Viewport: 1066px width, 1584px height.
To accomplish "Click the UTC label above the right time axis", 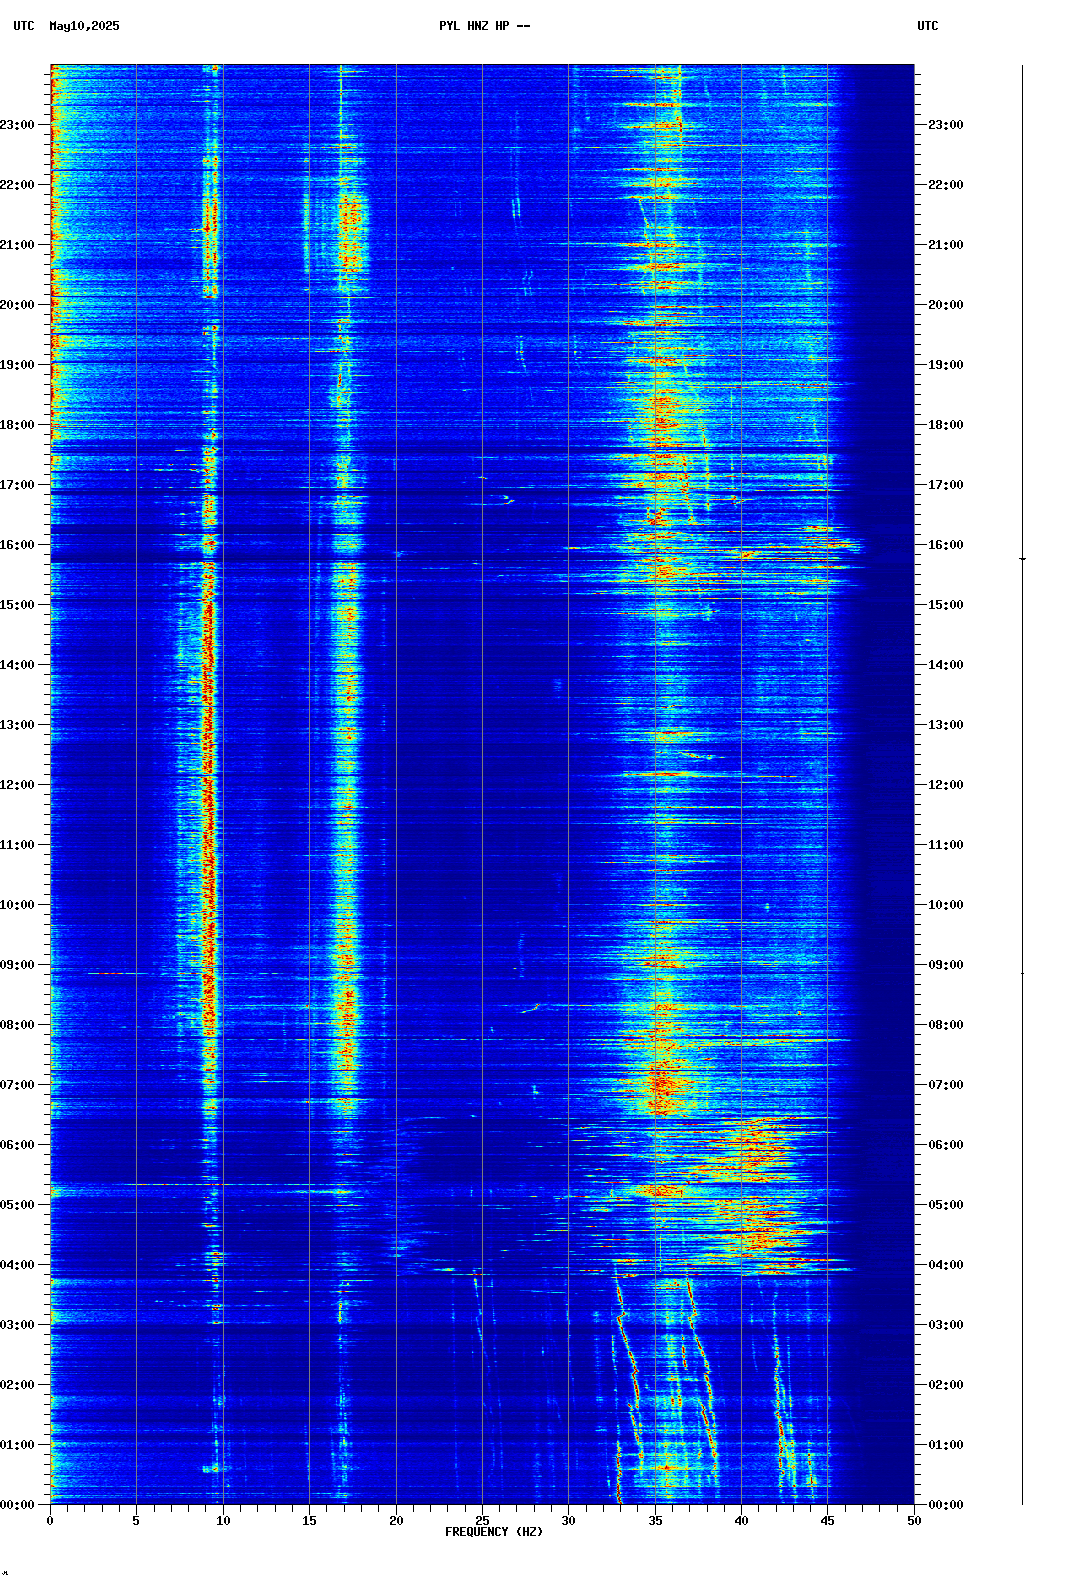I will coord(928,26).
